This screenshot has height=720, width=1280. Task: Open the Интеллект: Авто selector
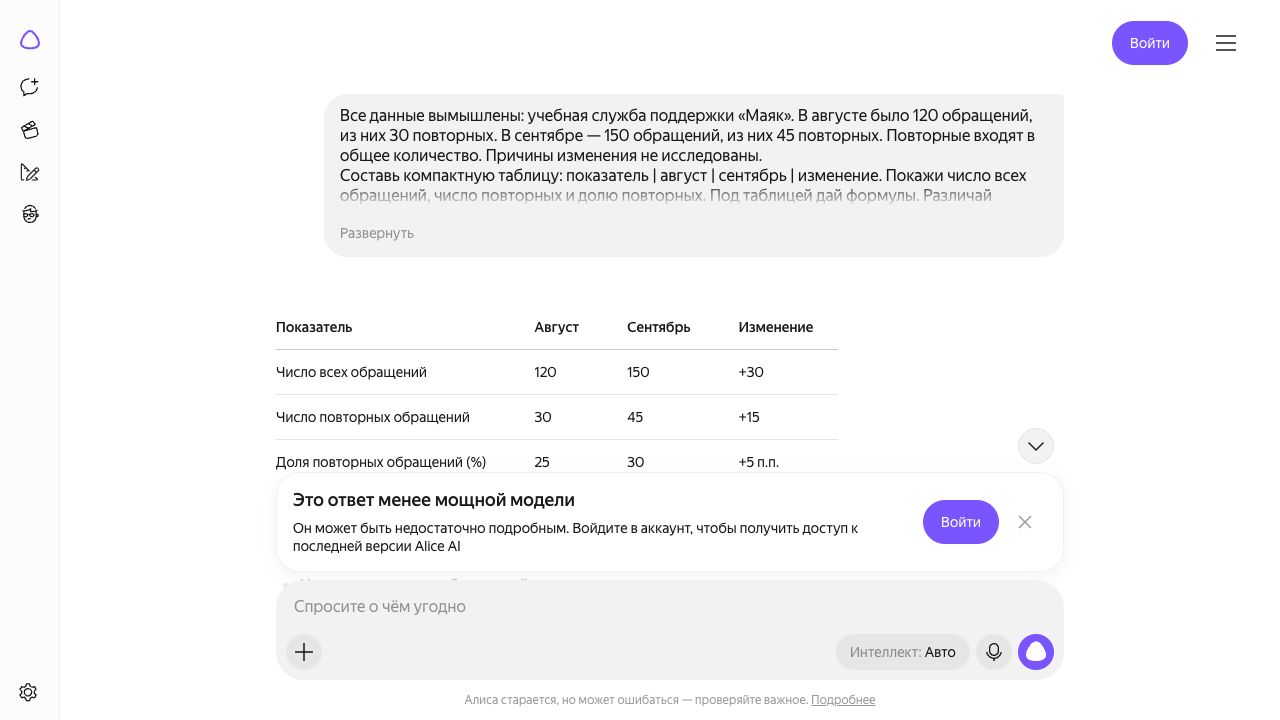click(x=903, y=652)
